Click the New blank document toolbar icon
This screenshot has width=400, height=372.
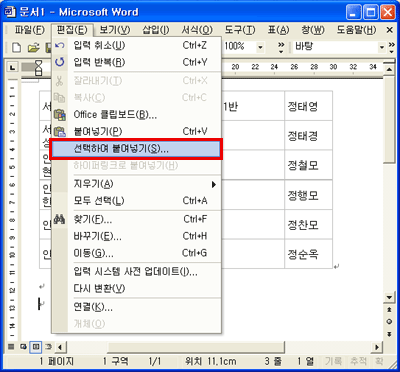point(17,48)
